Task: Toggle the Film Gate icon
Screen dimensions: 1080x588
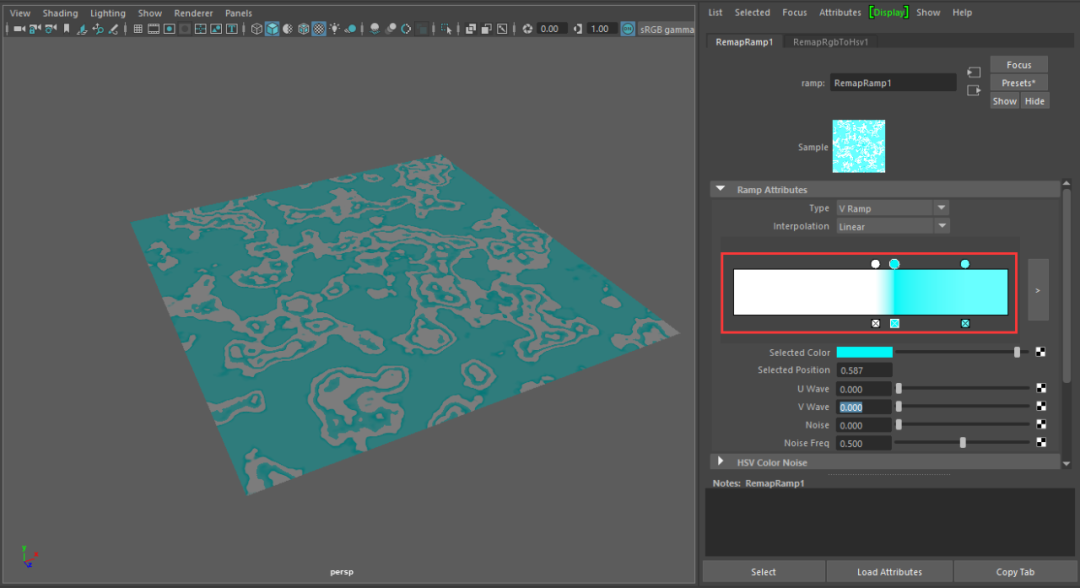Action: coord(154,29)
